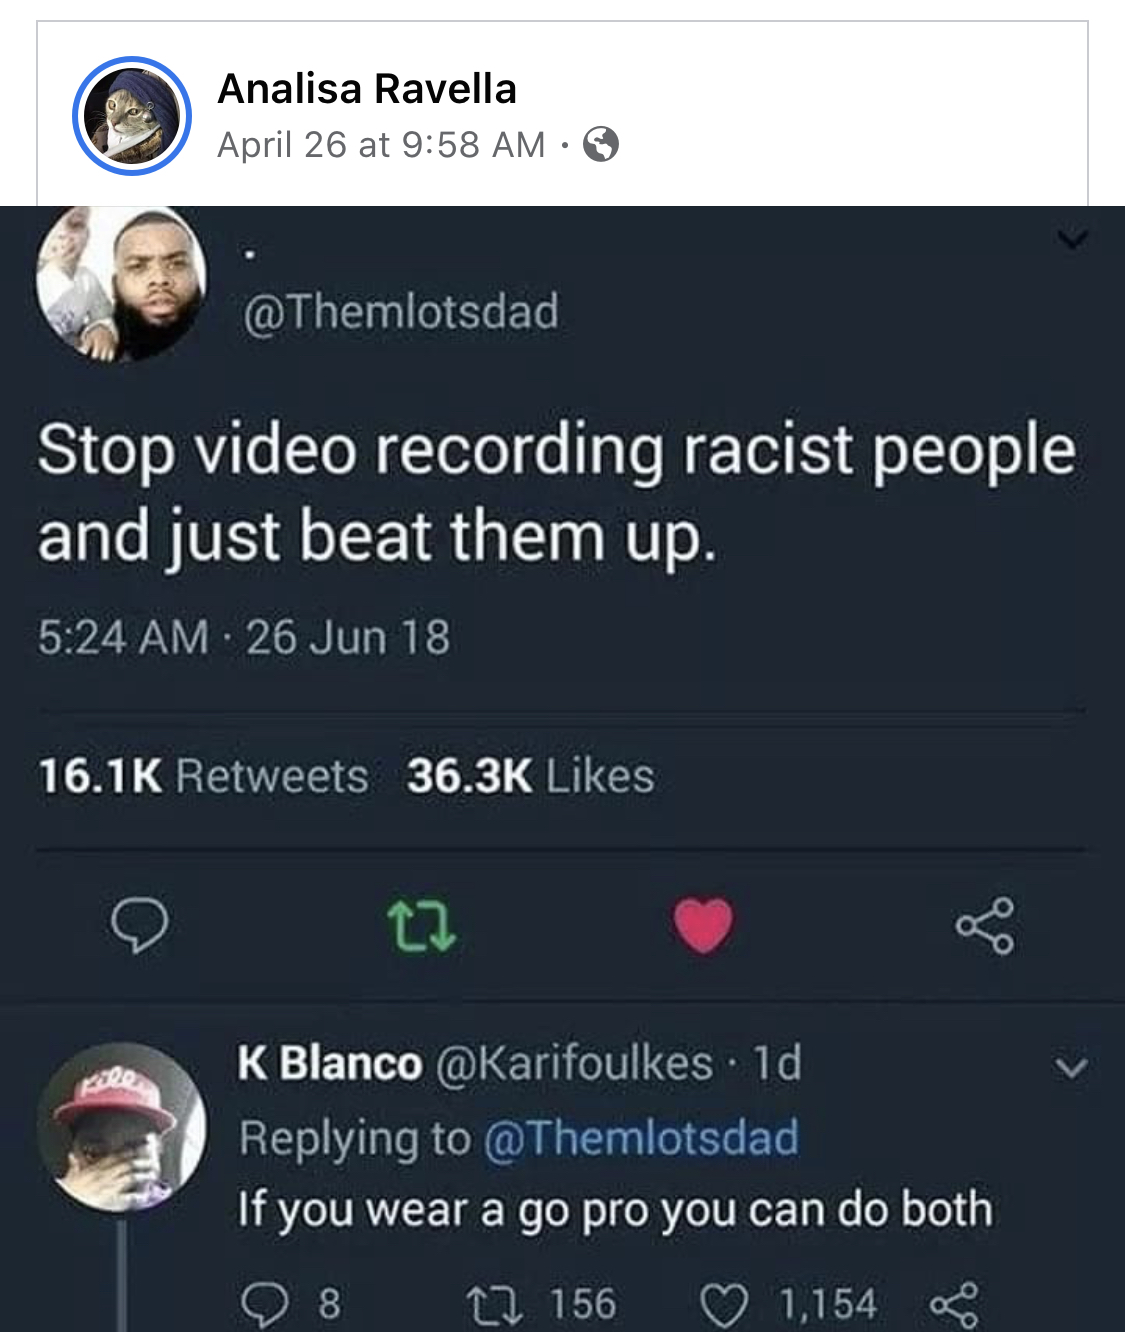Tap the share icon on K Blanco reply
Image resolution: width=1125 pixels, height=1332 pixels.
(953, 1305)
